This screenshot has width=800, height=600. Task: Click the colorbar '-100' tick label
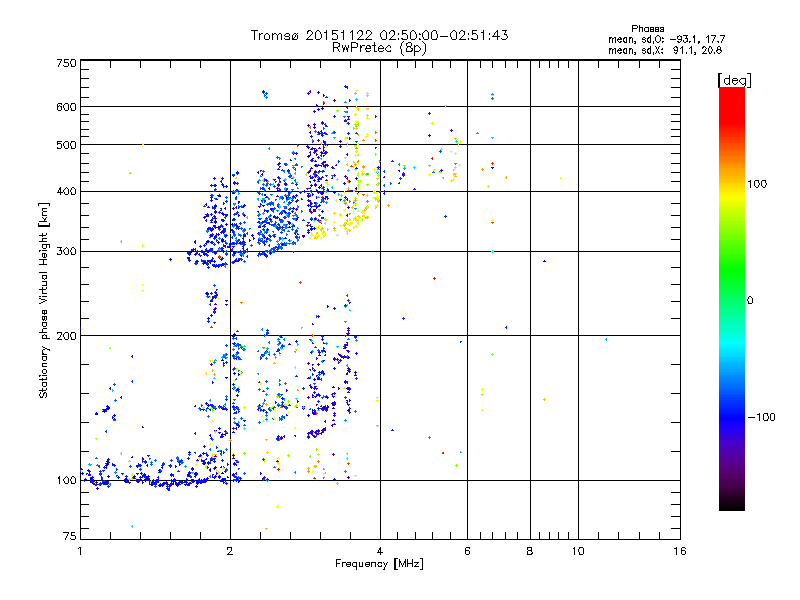coord(762,417)
